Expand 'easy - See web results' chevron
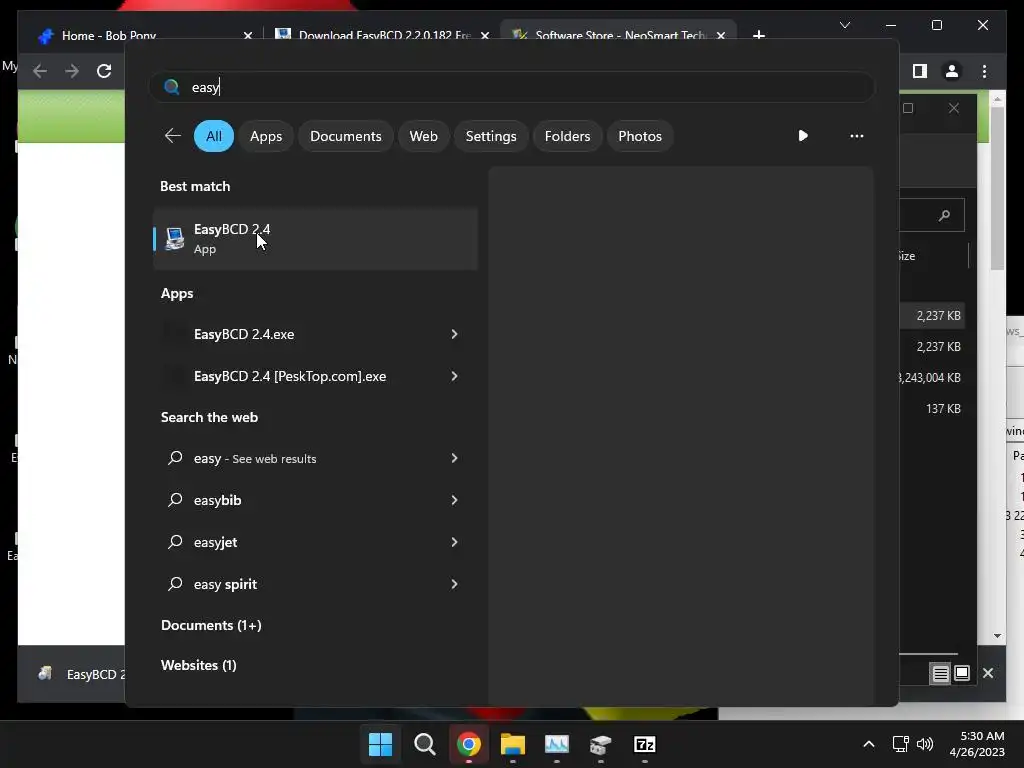The image size is (1024, 768). 455,458
